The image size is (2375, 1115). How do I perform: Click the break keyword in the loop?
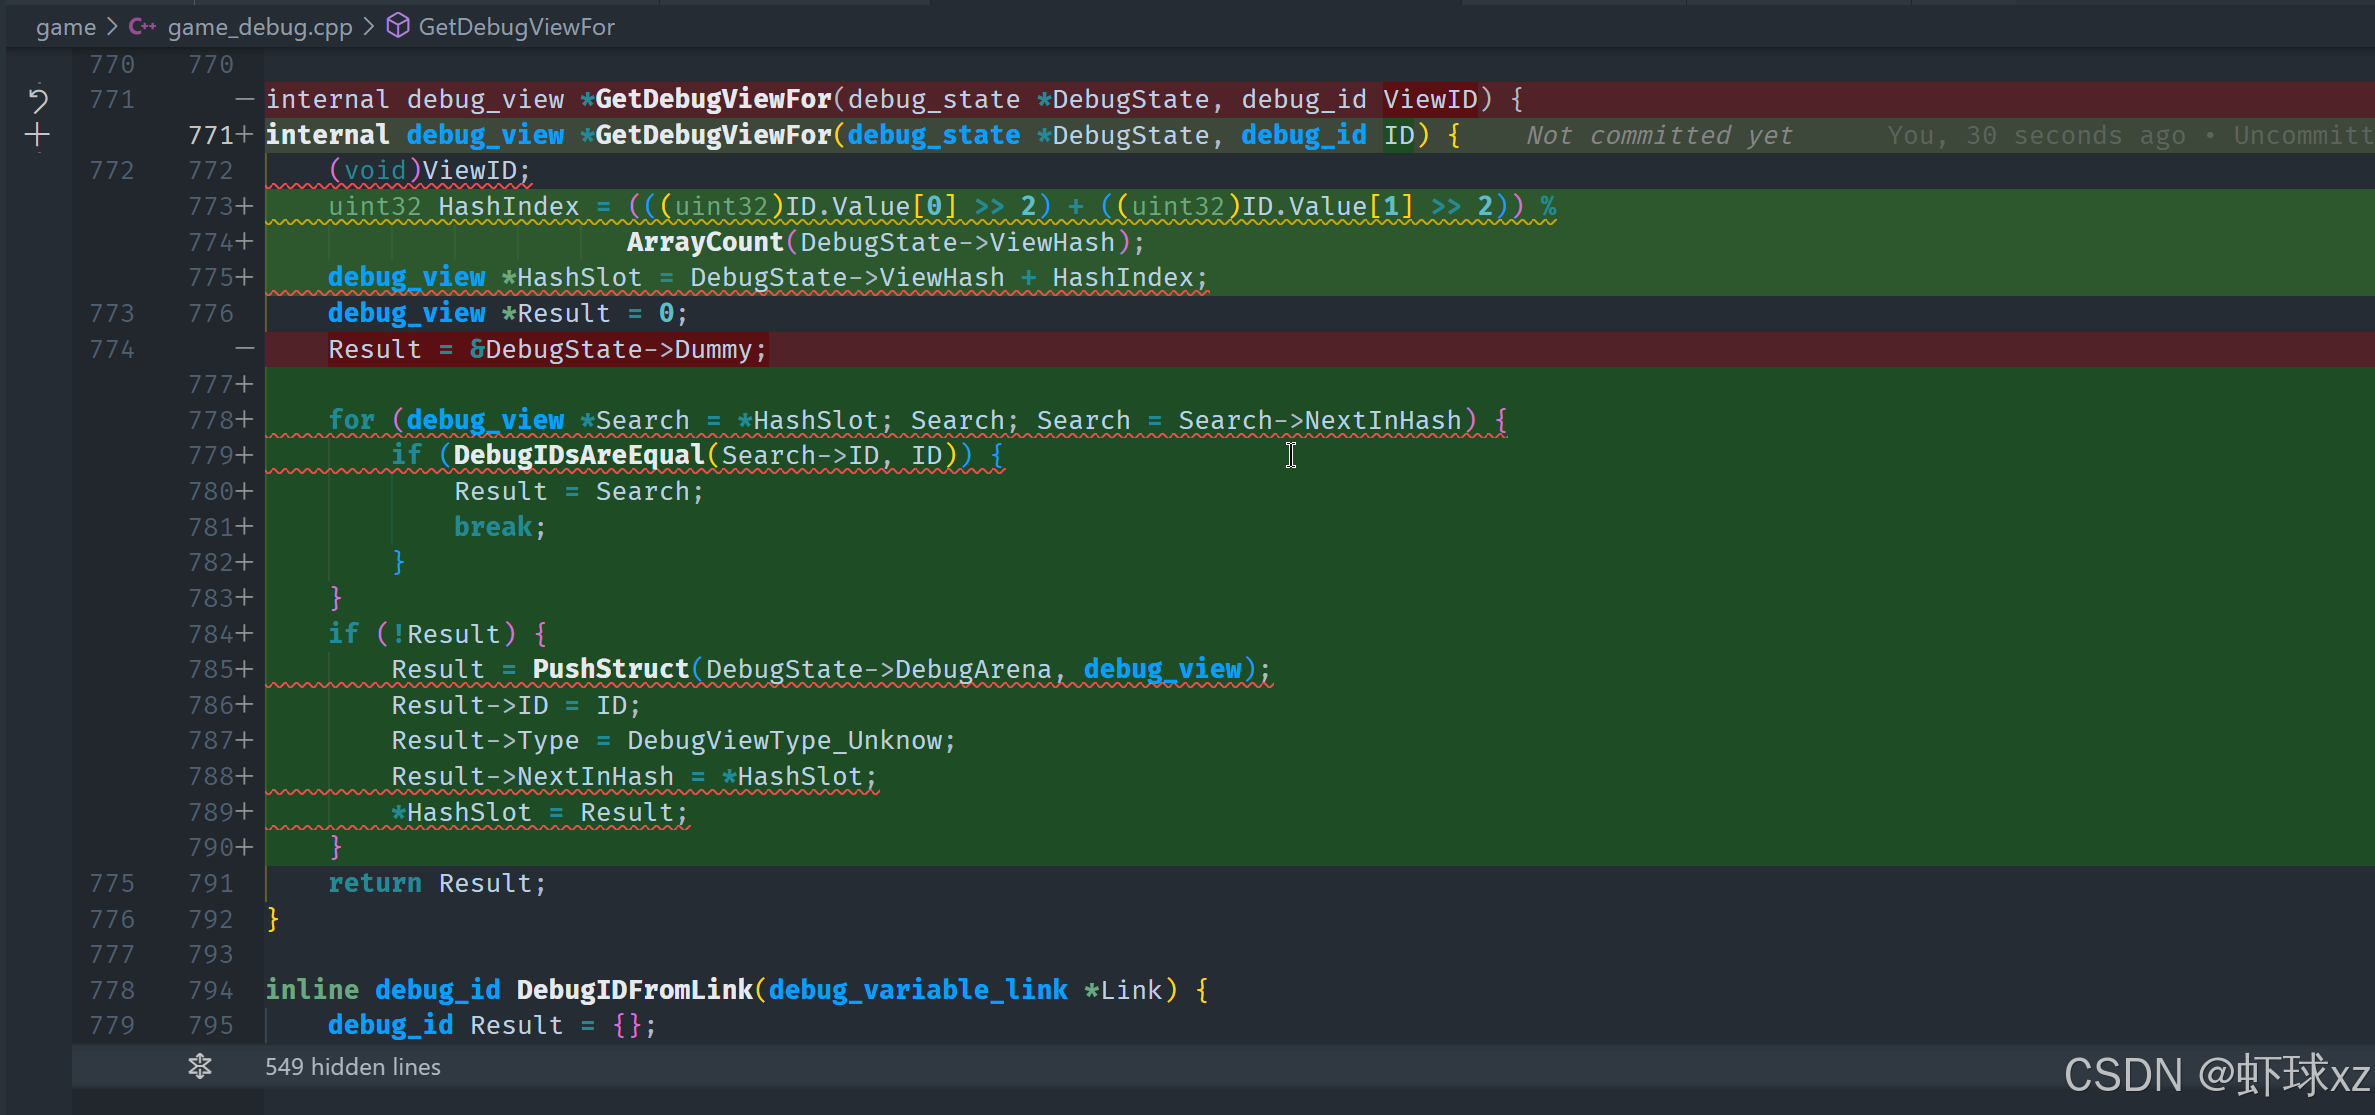coord(493,527)
